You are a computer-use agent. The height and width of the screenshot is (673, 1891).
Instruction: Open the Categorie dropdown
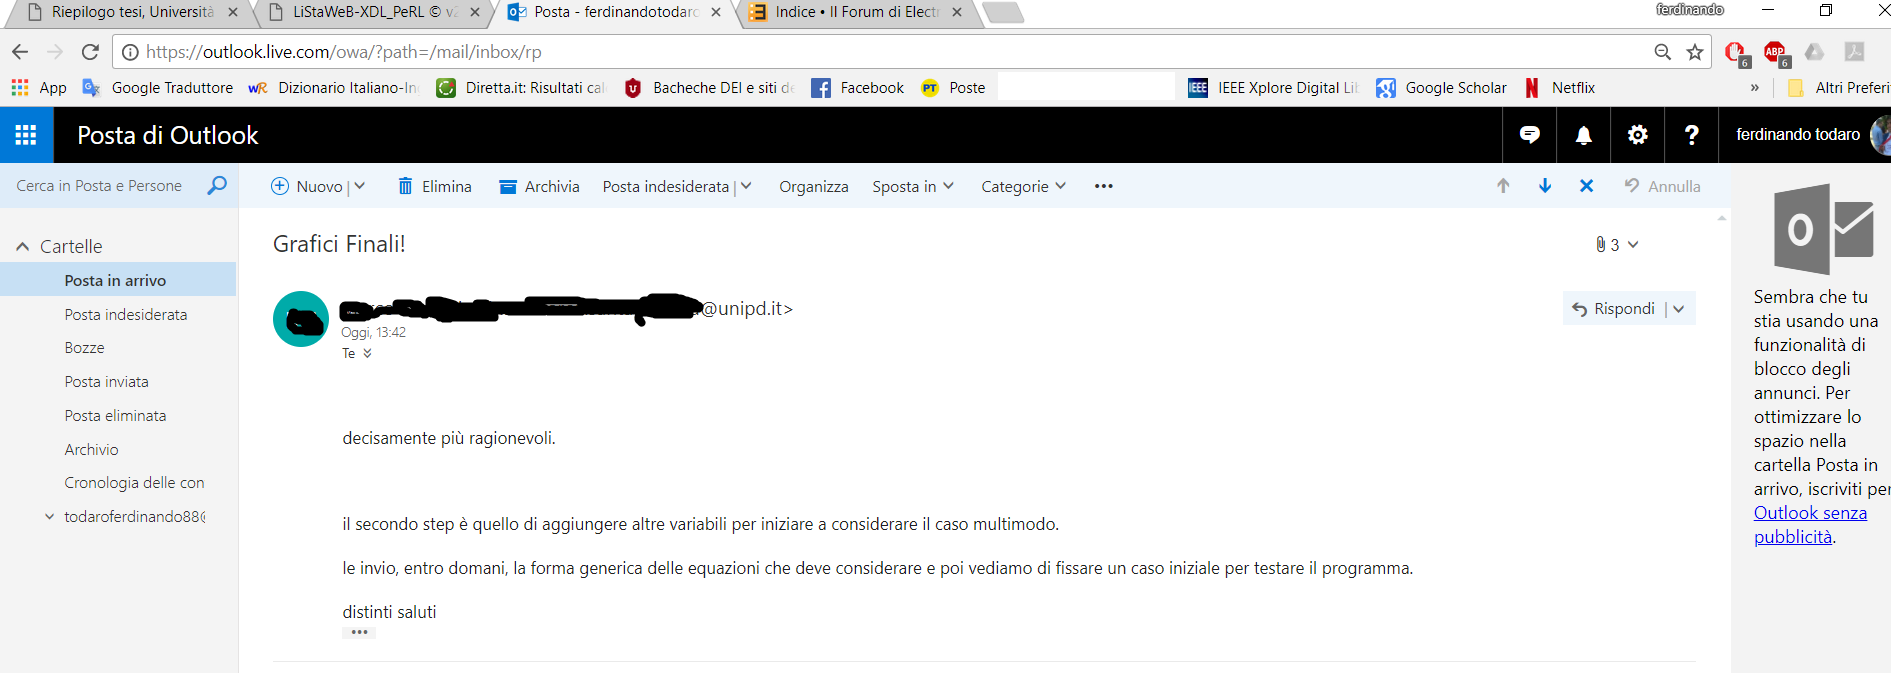pos(1023,187)
